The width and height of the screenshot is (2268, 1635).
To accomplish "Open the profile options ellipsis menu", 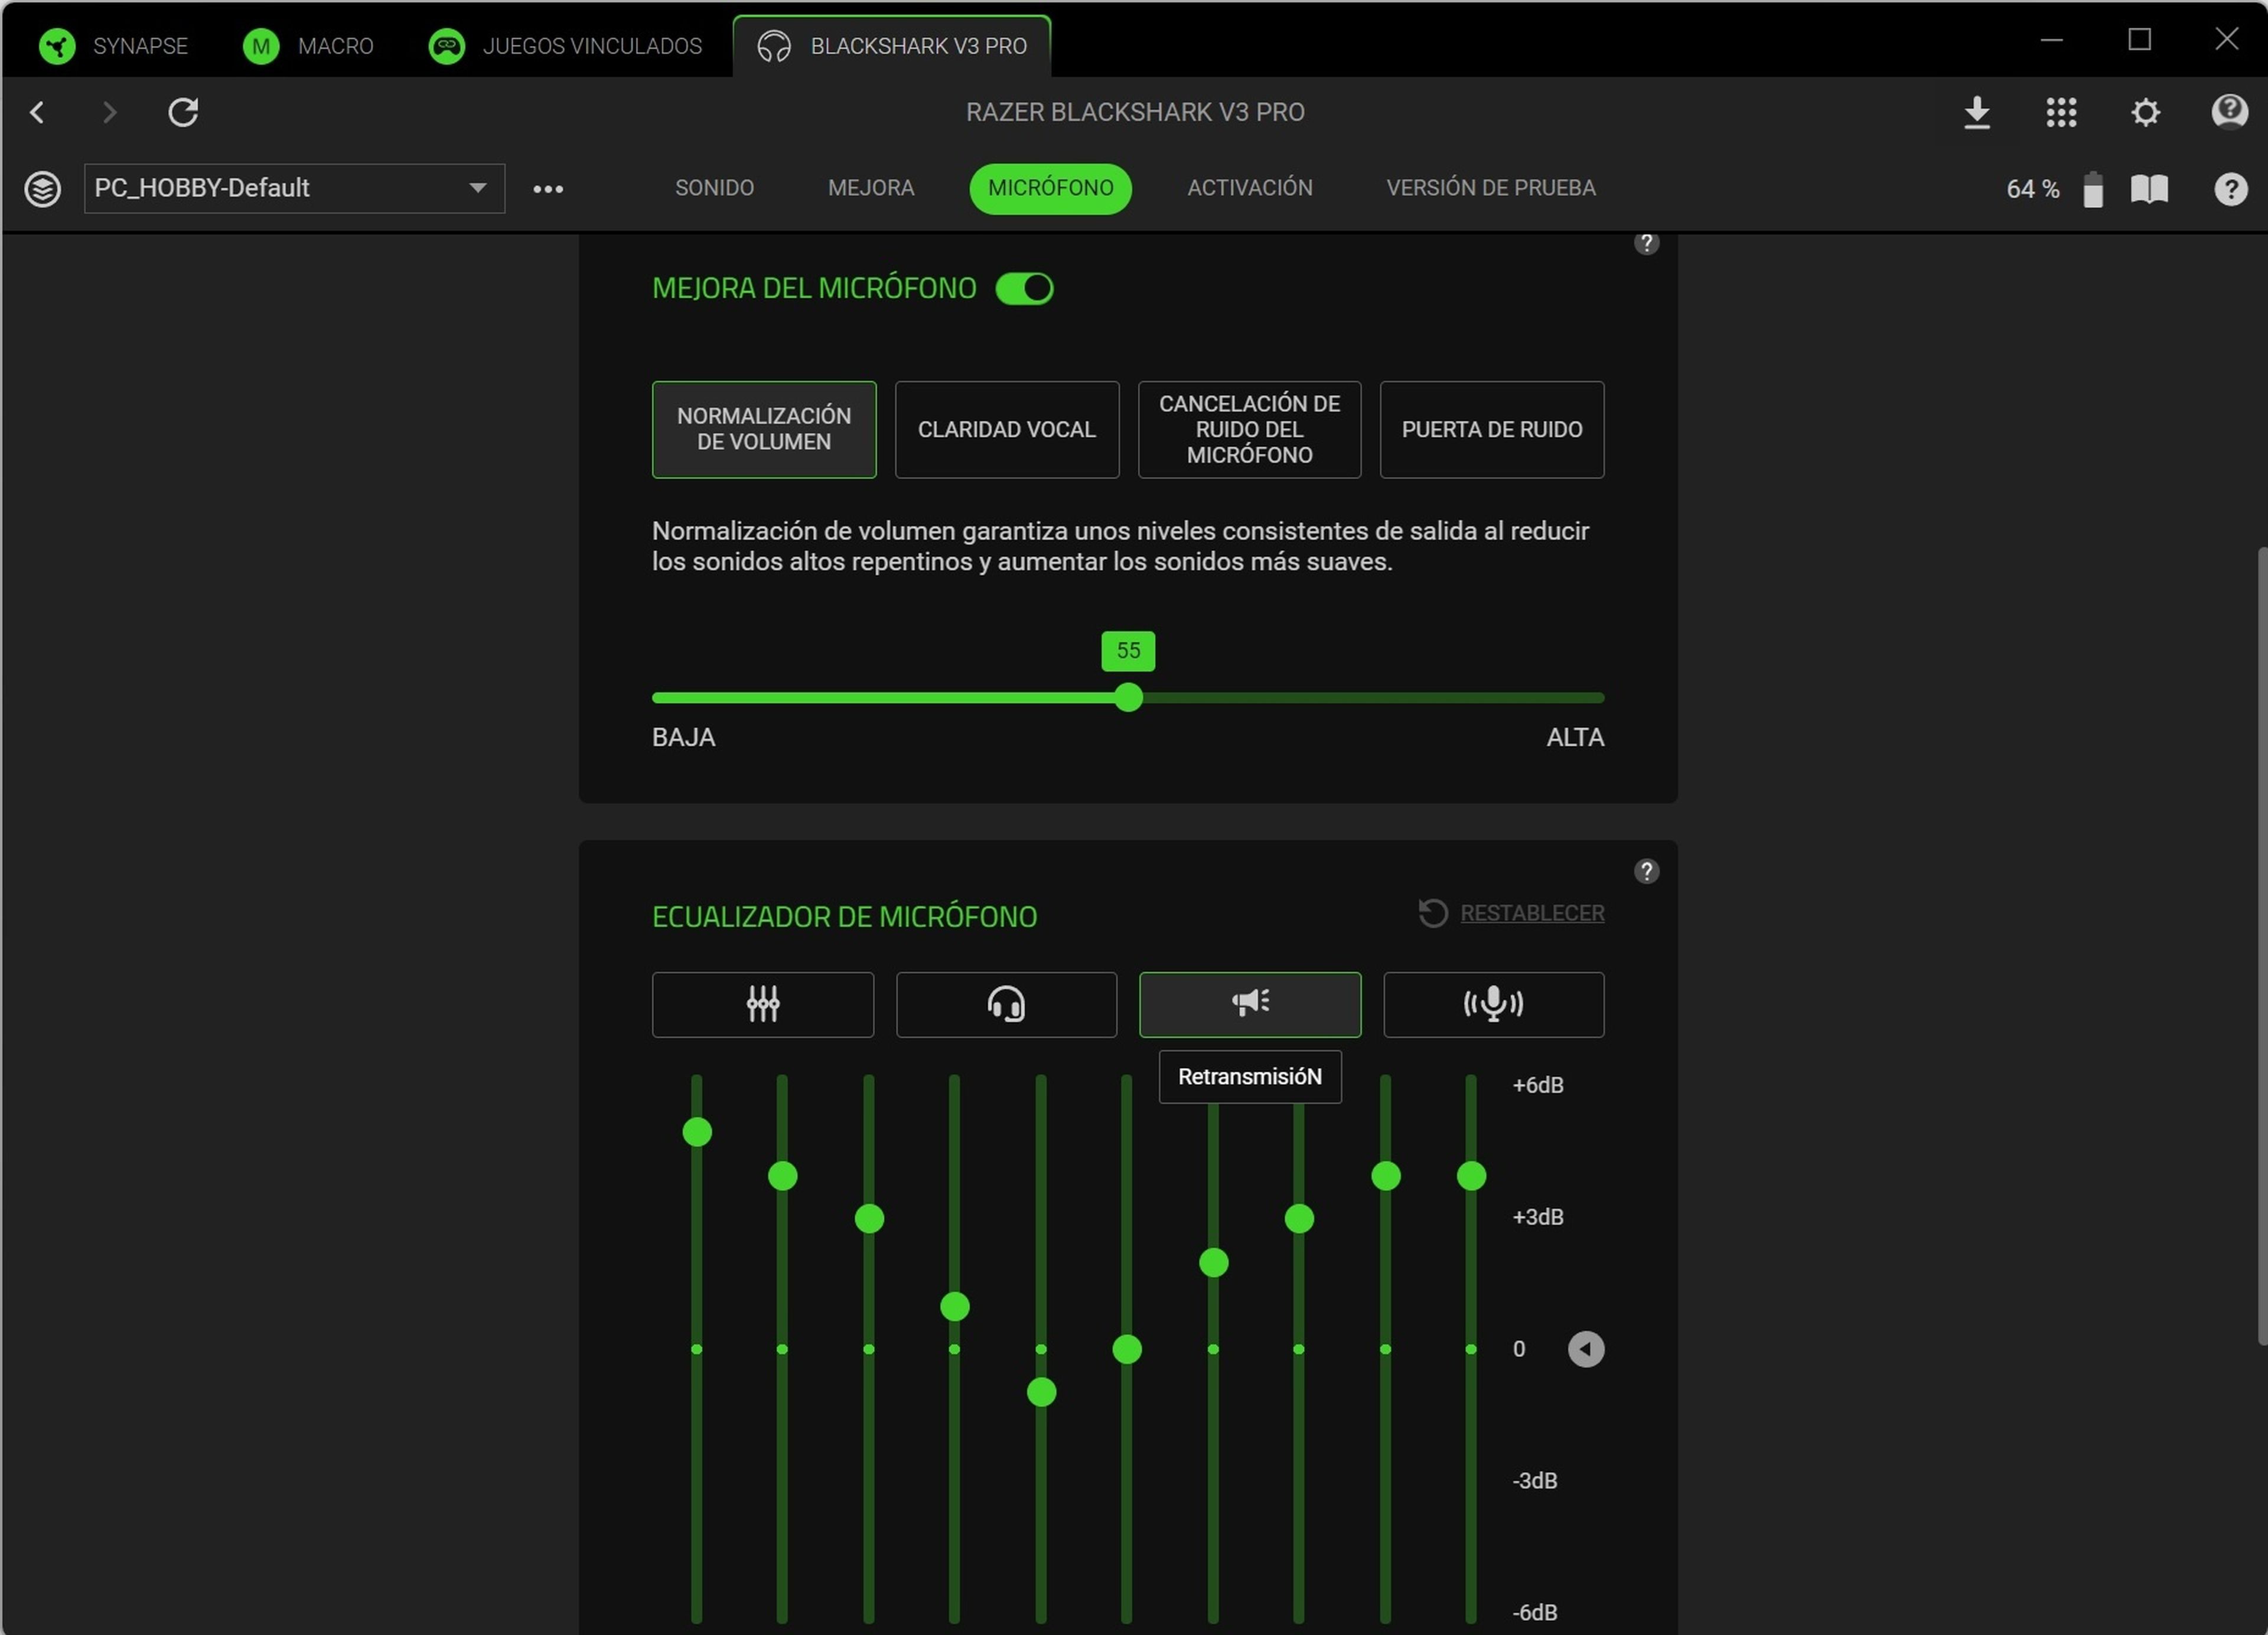I will pos(548,188).
